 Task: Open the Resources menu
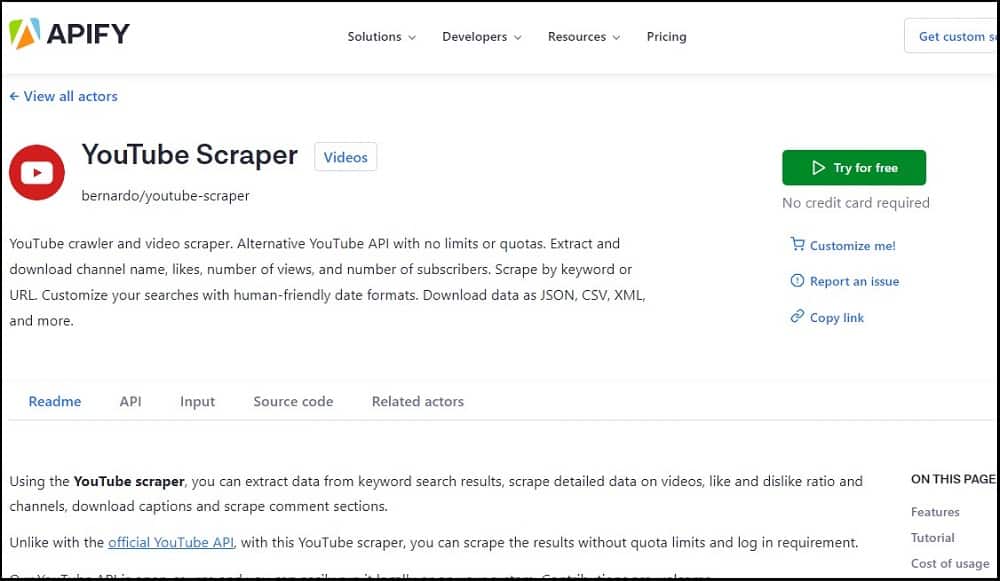584,37
